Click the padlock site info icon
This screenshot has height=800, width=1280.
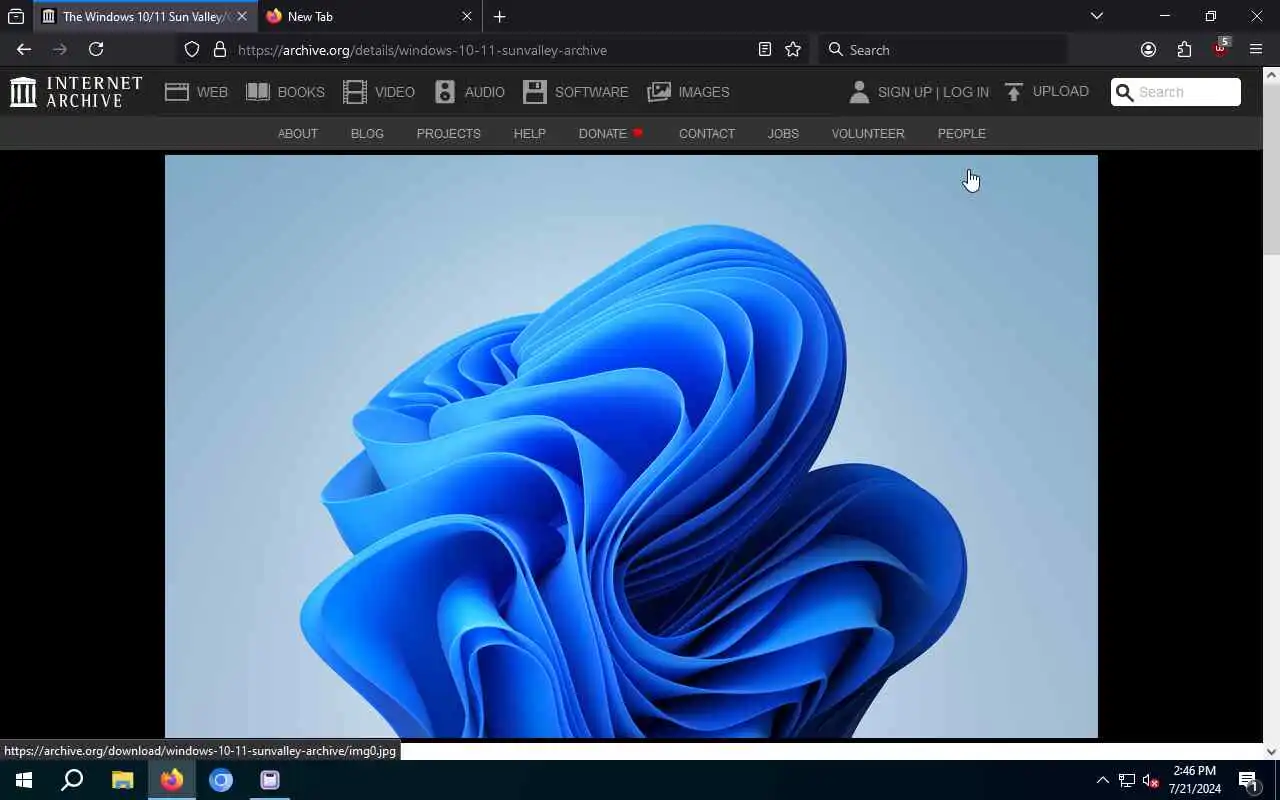coord(220,49)
